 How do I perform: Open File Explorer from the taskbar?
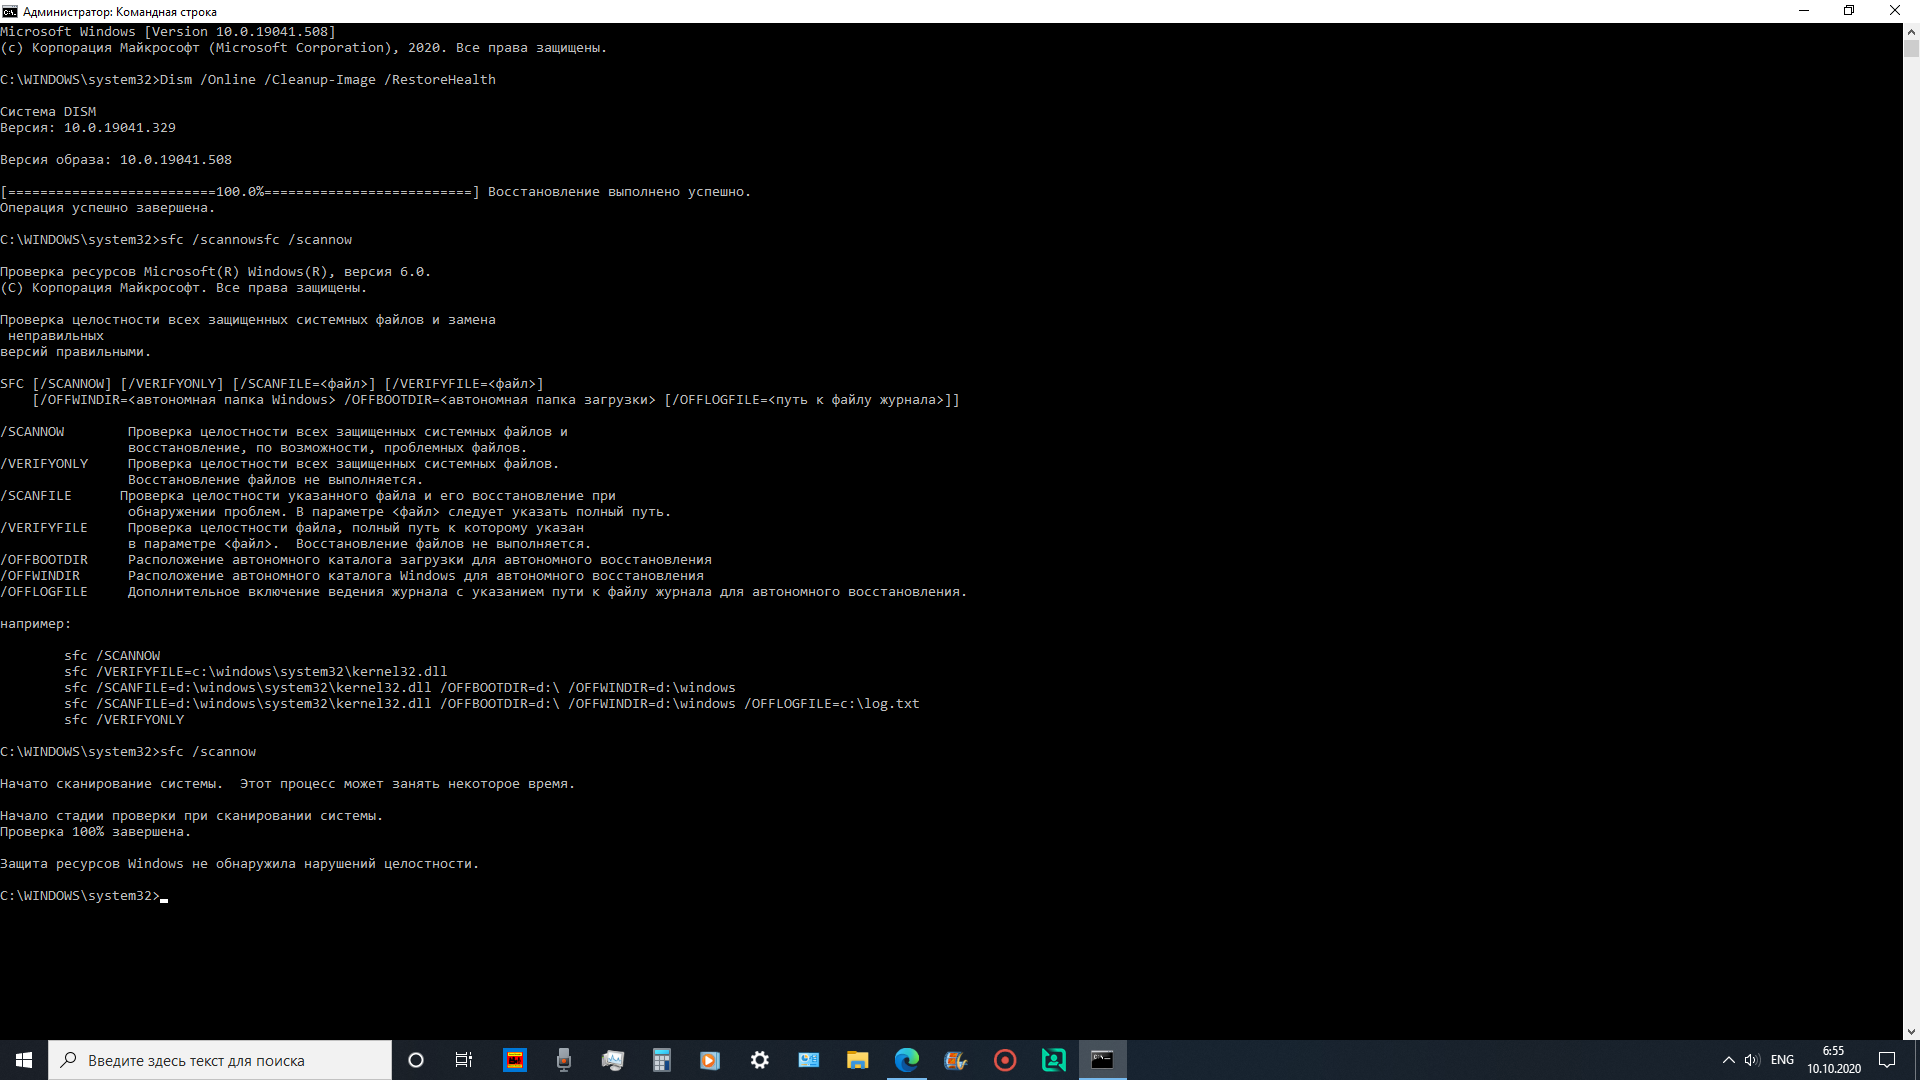pyautogui.click(x=857, y=1060)
